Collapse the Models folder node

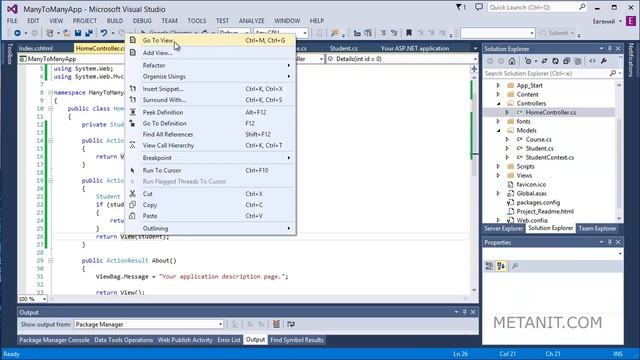pos(498,130)
